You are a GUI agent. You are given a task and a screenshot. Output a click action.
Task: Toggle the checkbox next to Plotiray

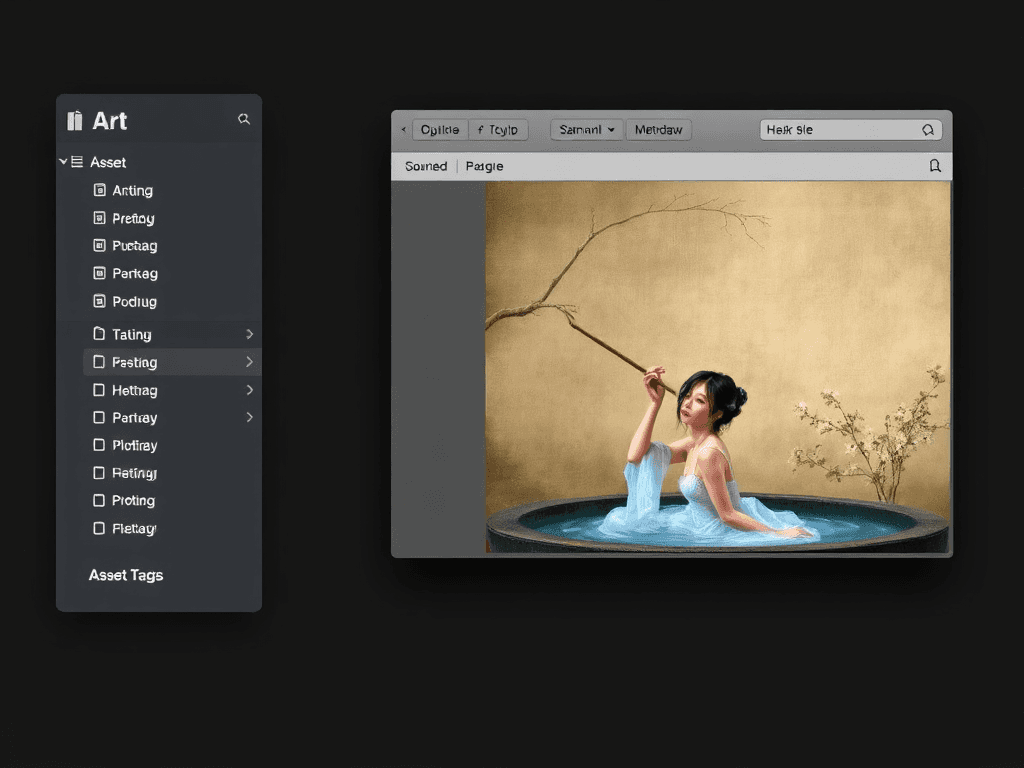[x=99, y=445]
